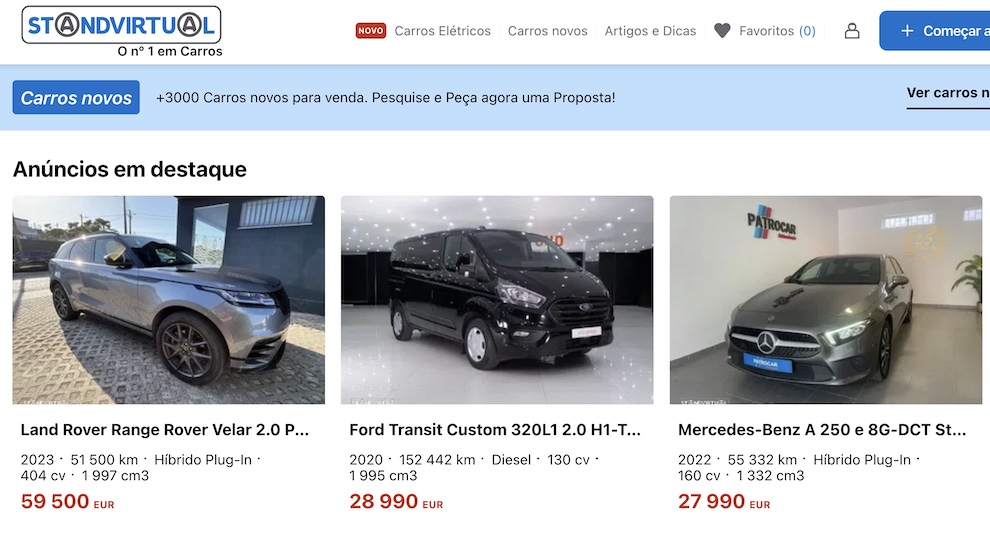Viewport: 990px width, 556px height.
Task: Open Favoritos (0) link
Action: pos(777,31)
